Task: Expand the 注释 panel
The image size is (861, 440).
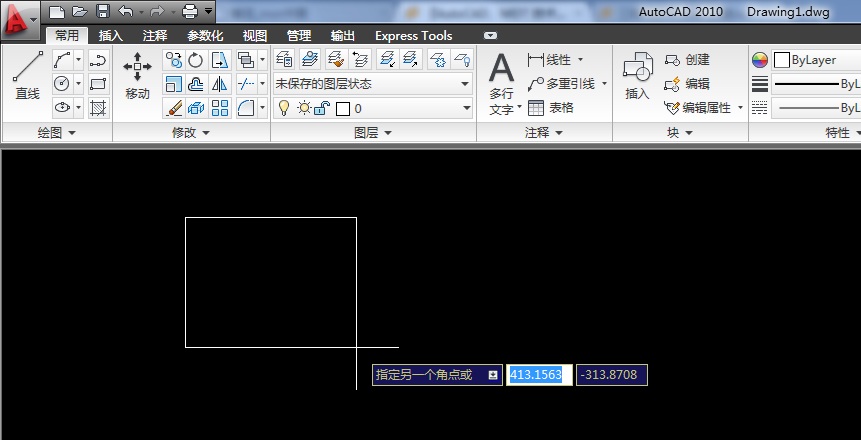Action: (544, 132)
